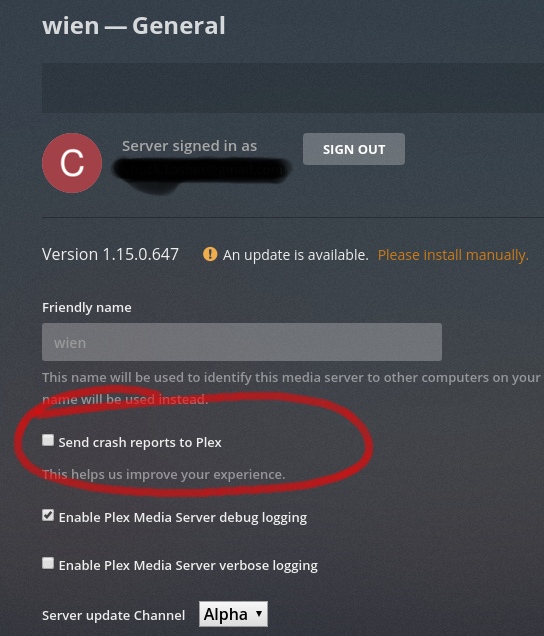The width and height of the screenshot is (544, 636).
Task: Click the blacked-out account email
Action: 202,170
